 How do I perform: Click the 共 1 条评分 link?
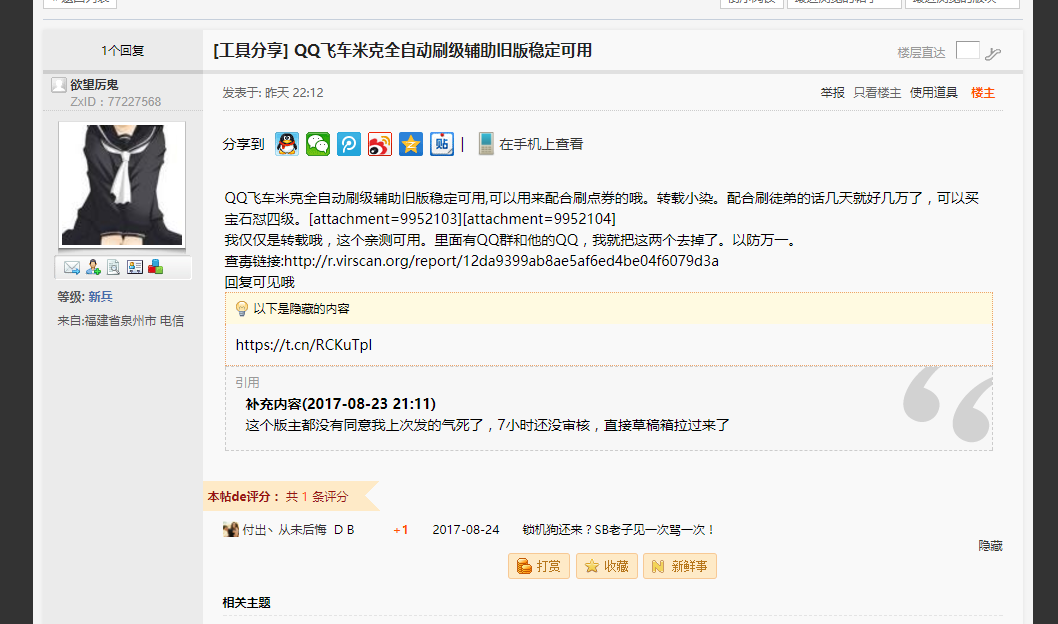pyautogui.click(x=316, y=497)
